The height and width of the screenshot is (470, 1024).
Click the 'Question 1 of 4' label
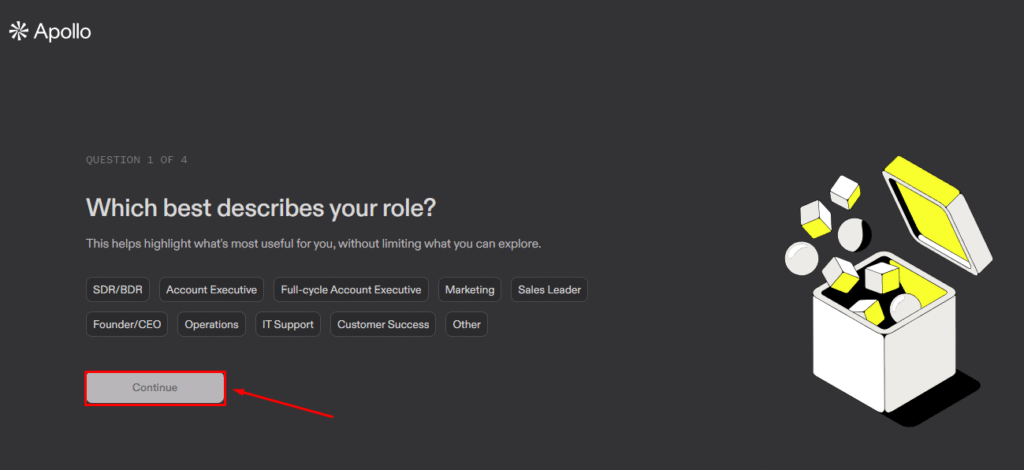[x=136, y=160]
